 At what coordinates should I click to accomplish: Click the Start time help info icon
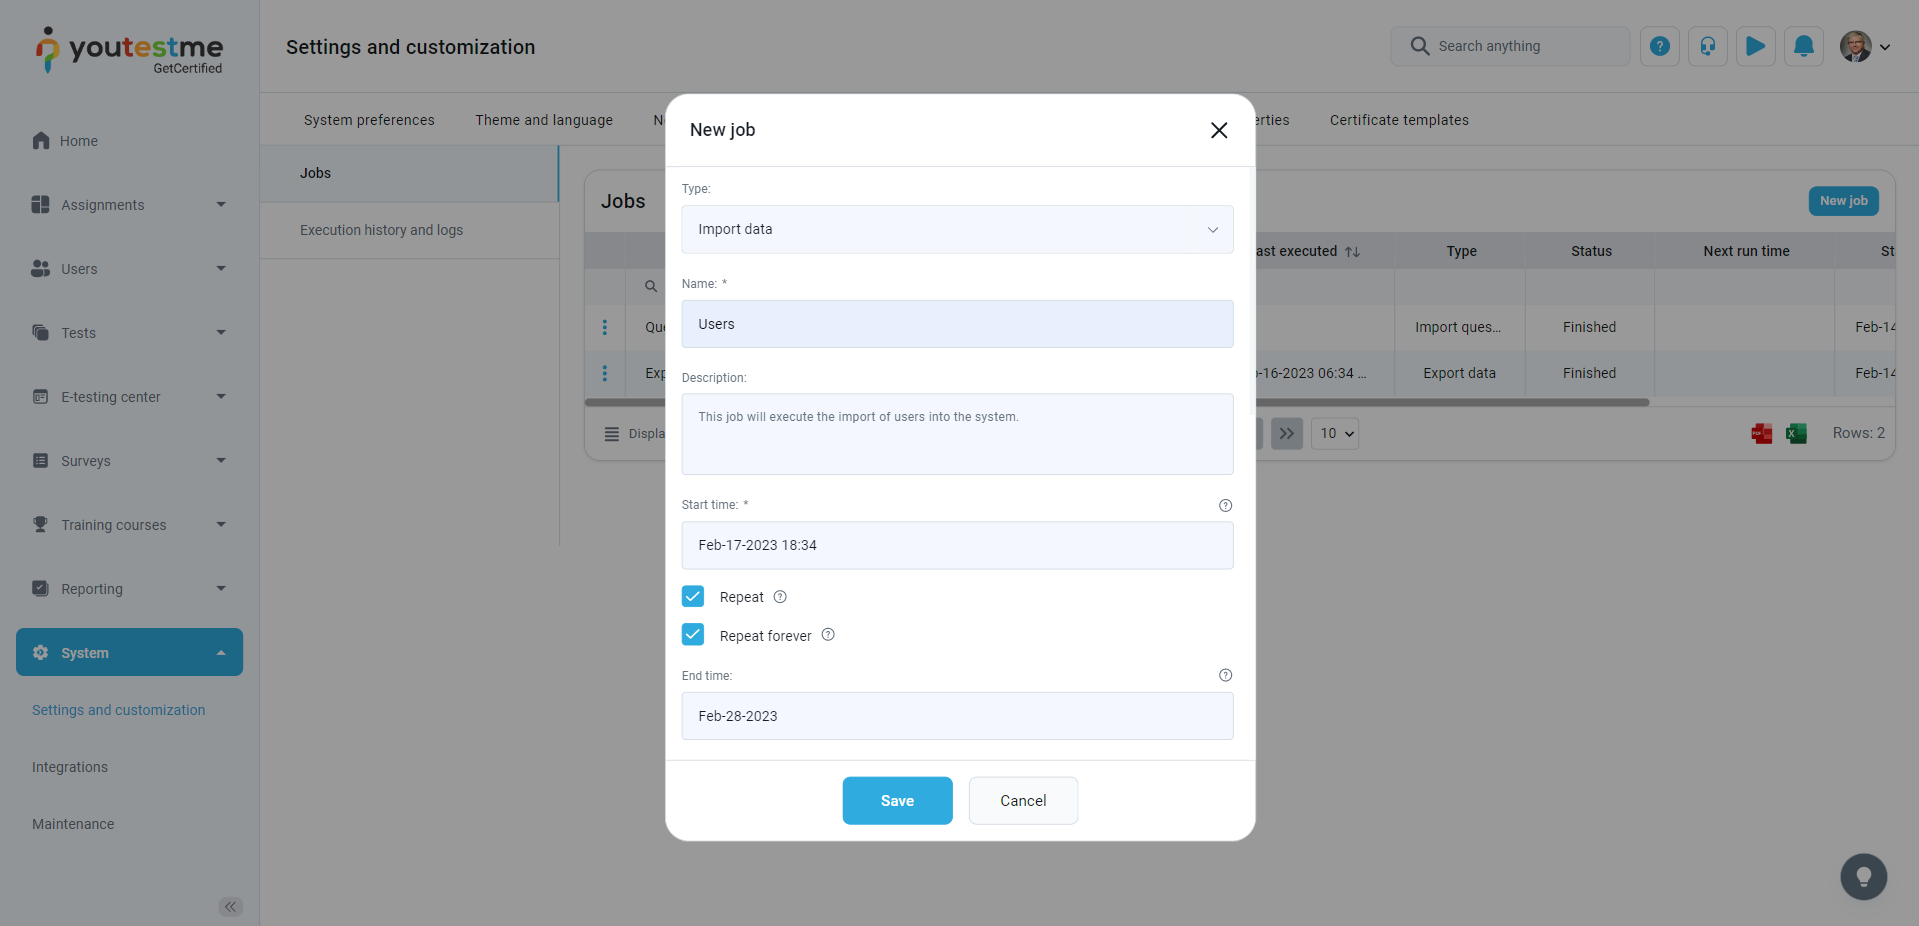(x=1225, y=505)
